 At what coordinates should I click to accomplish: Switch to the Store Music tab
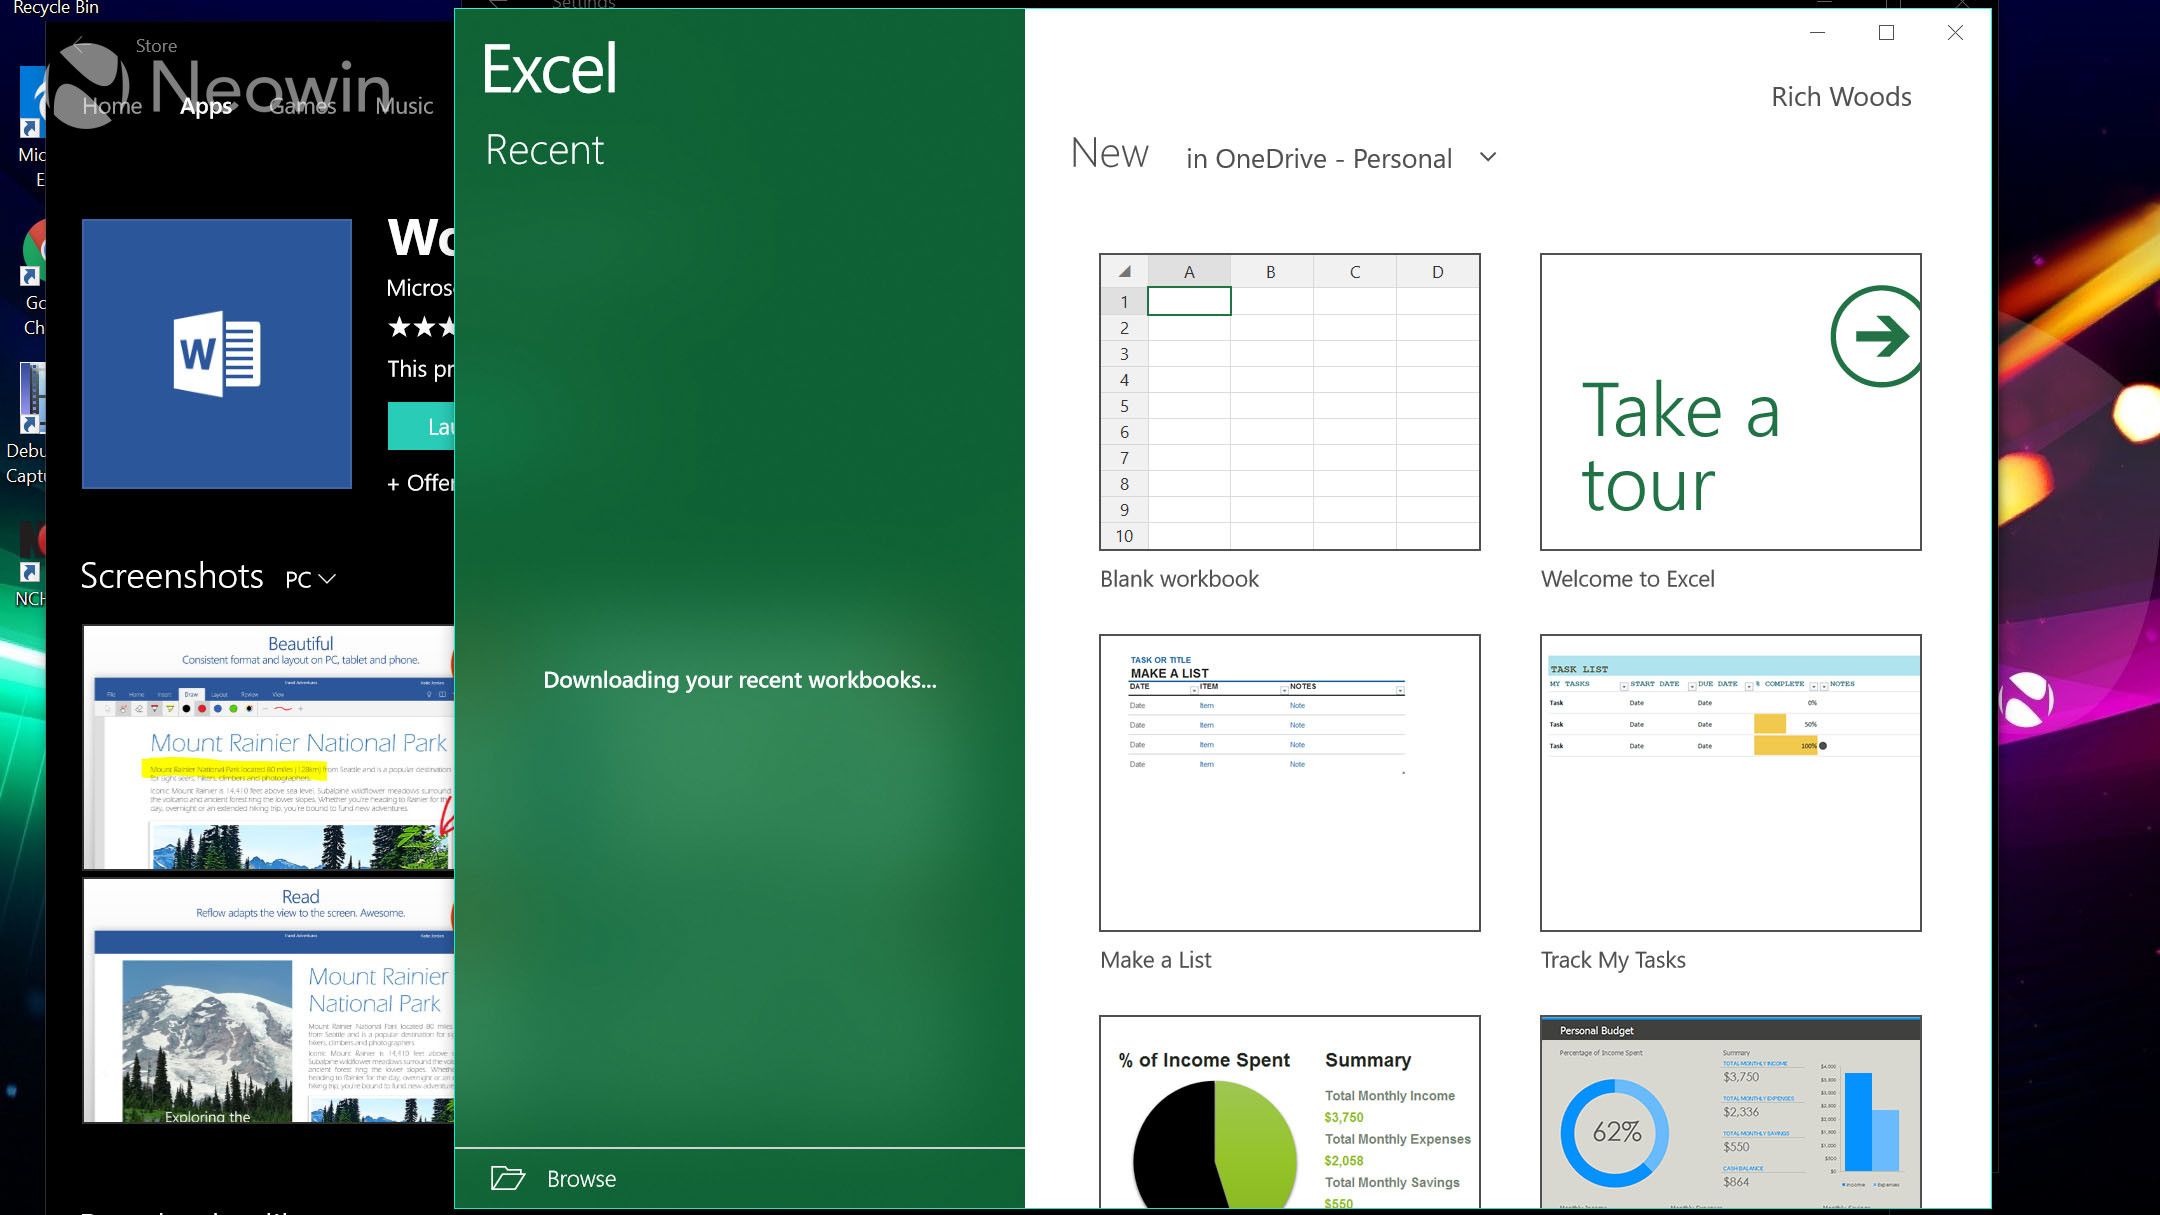[x=404, y=106]
